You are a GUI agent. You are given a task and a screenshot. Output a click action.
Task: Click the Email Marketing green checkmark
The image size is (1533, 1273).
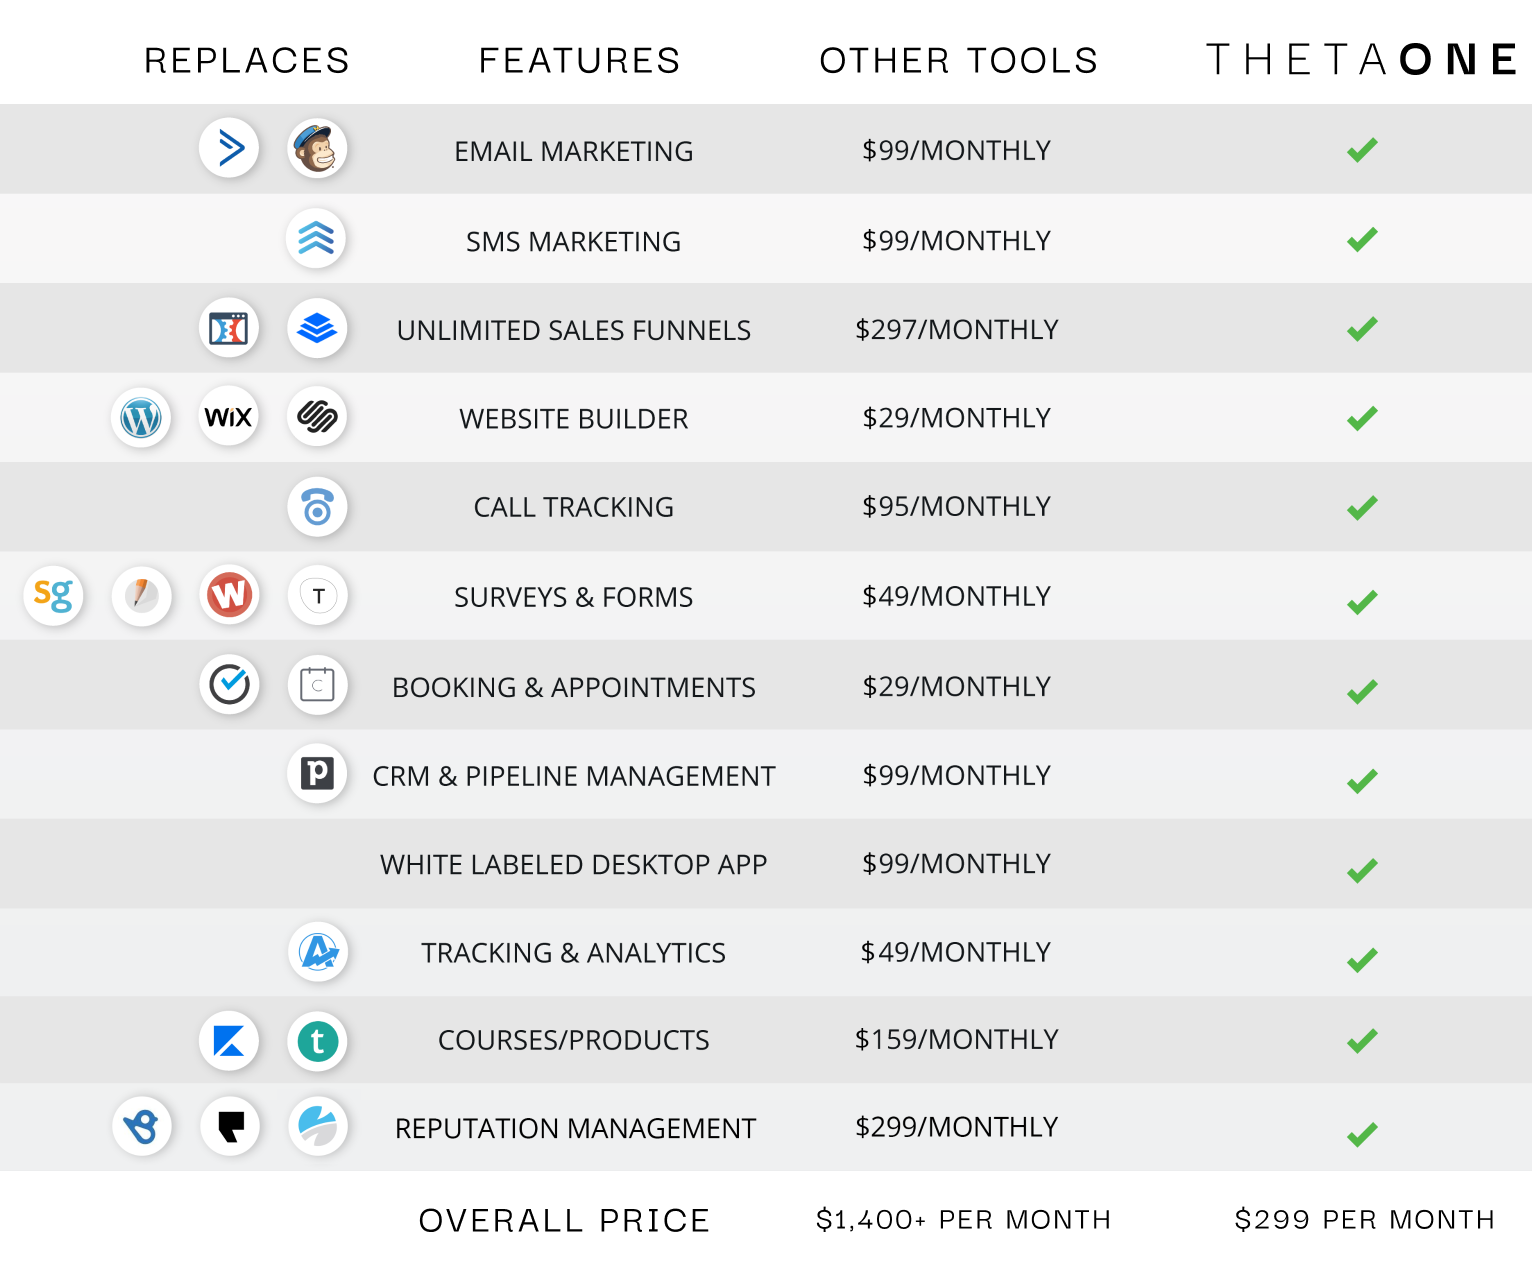coord(1362,150)
